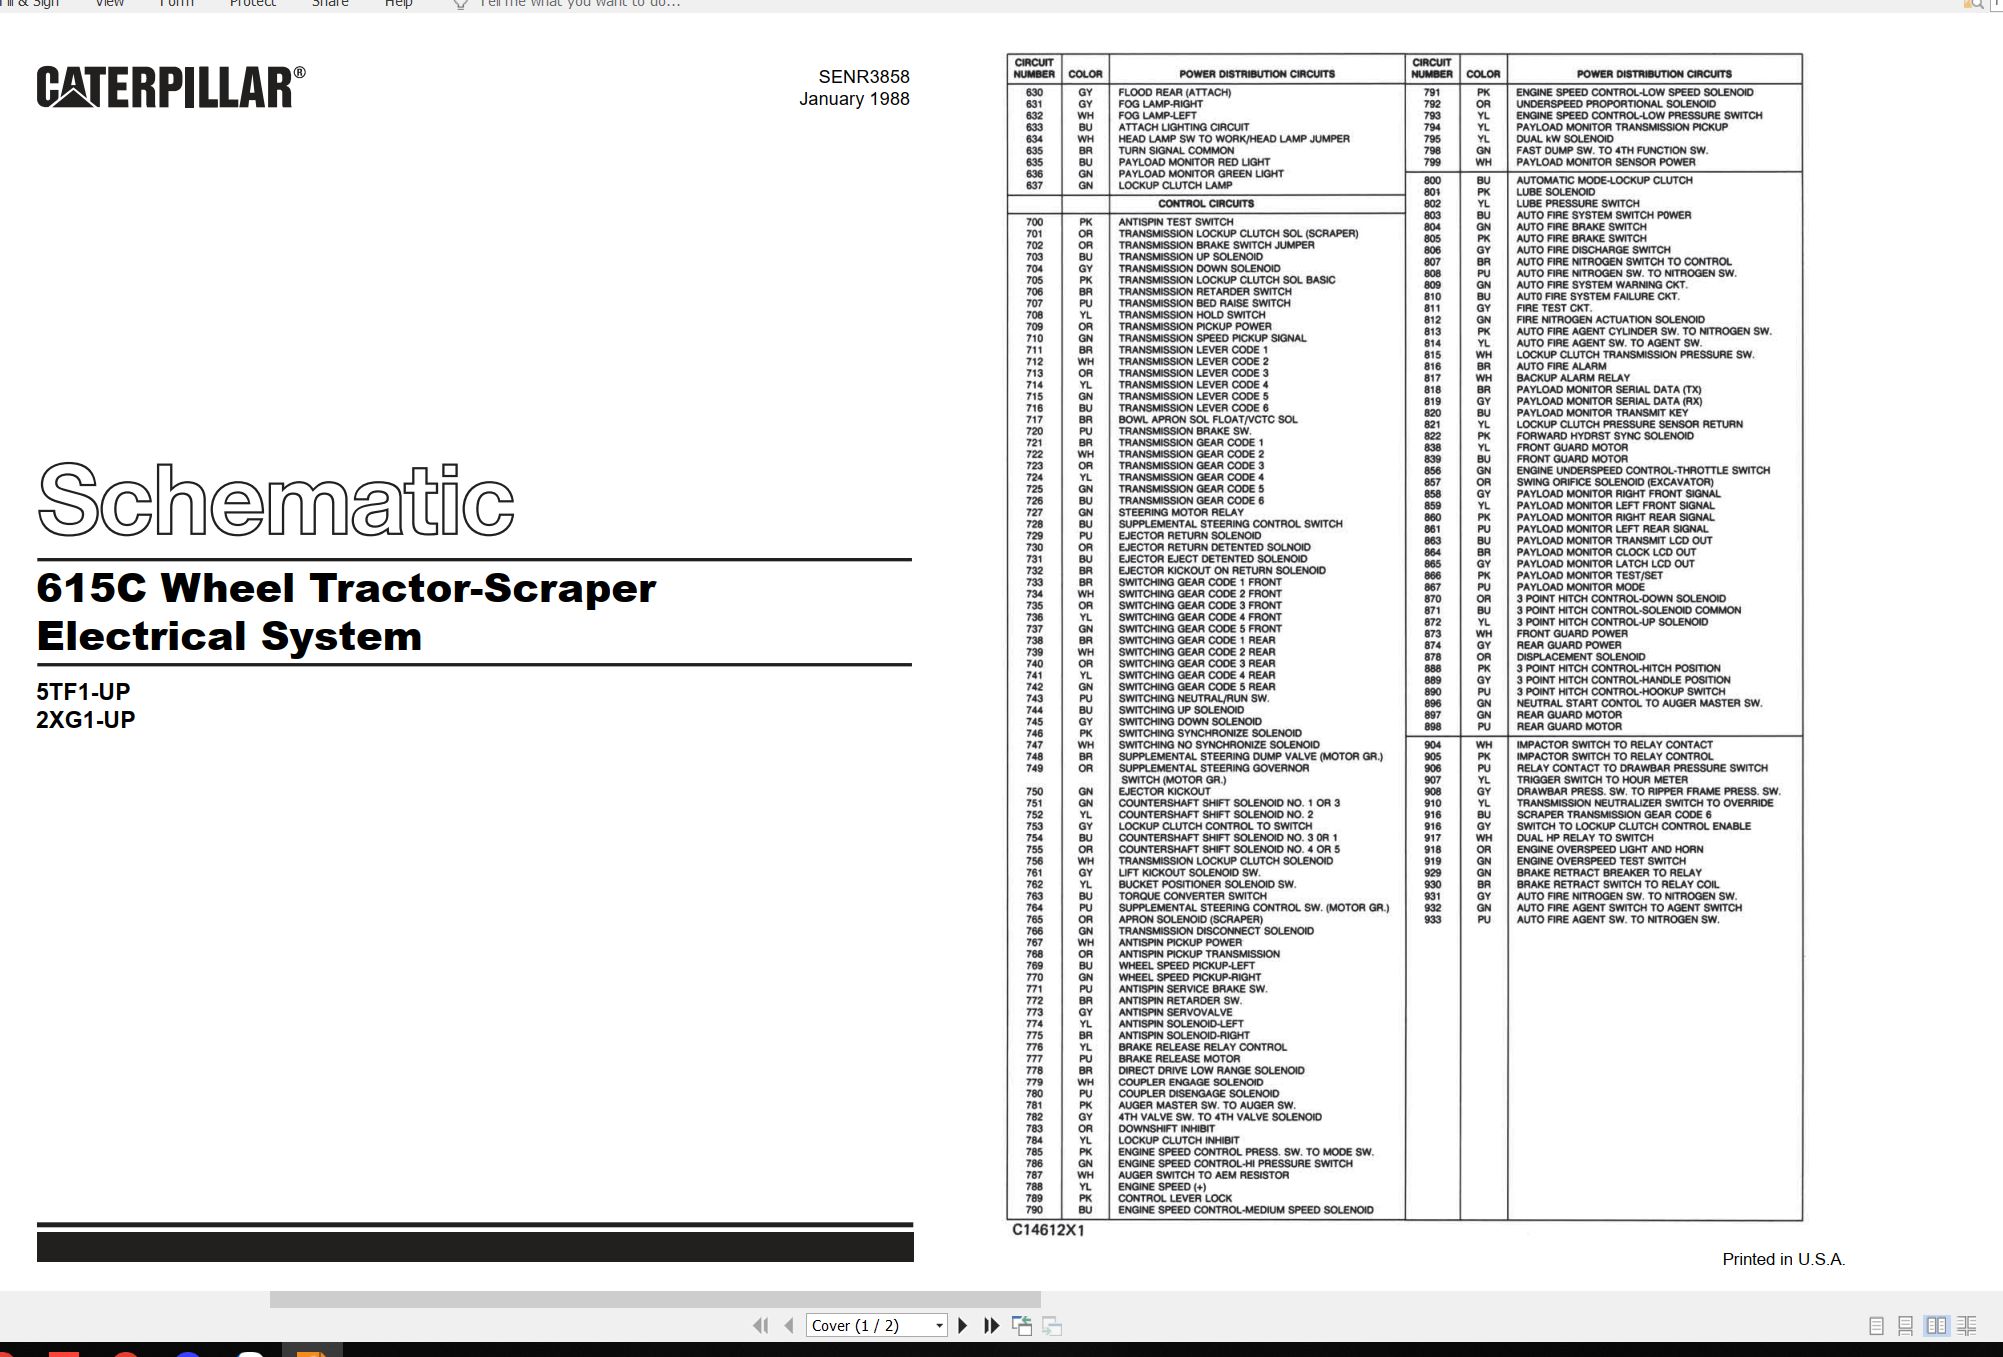Go to the first page

click(x=760, y=1325)
